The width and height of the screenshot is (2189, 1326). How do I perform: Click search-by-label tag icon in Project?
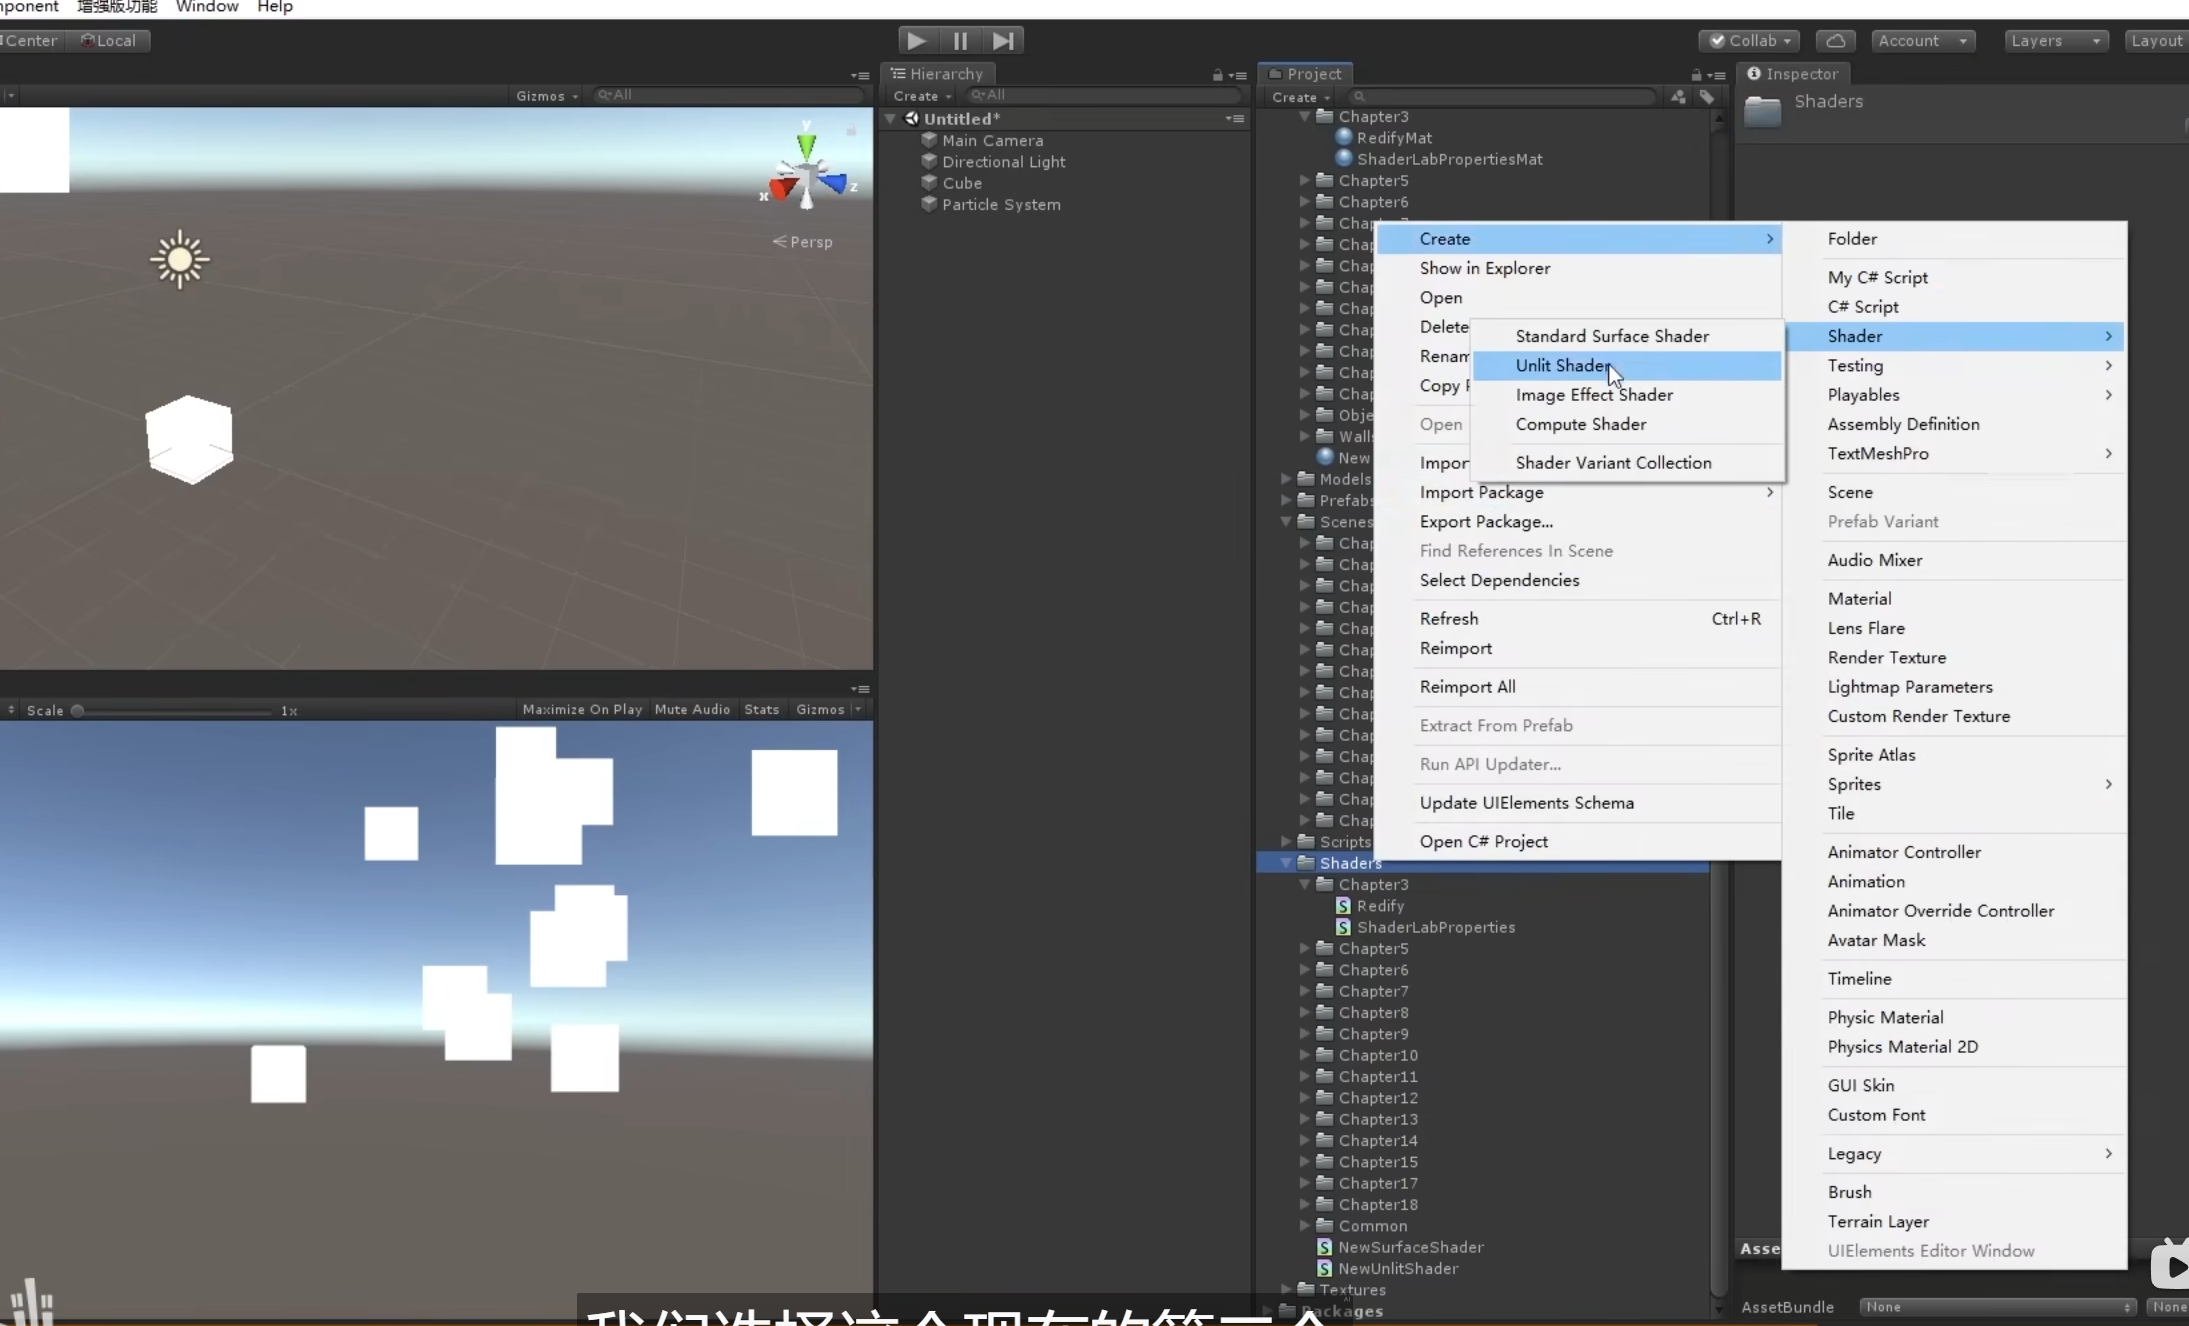(x=1707, y=97)
